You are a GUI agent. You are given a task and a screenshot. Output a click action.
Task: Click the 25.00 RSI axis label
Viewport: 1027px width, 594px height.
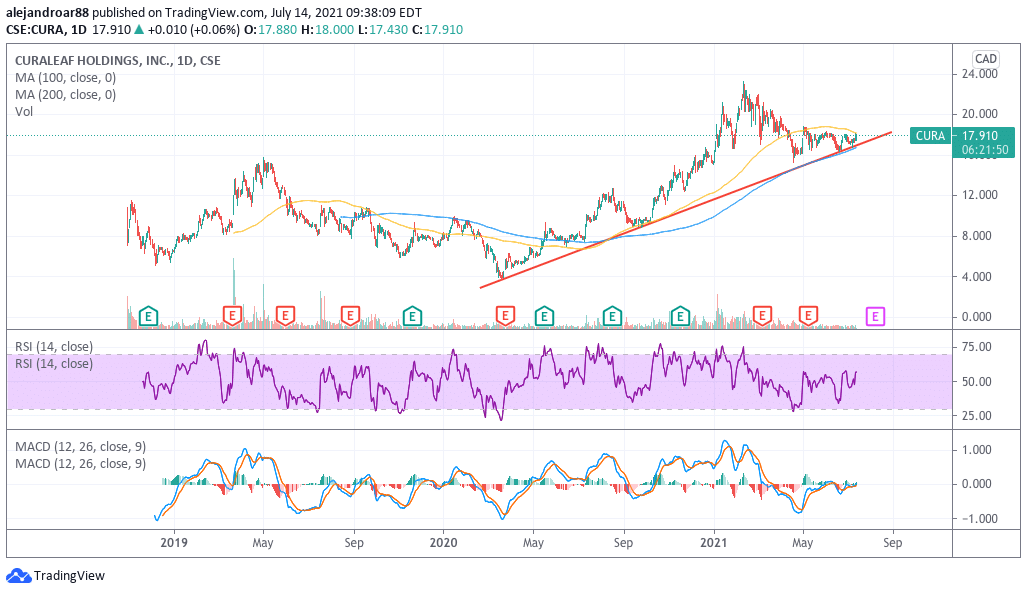[x=976, y=415]
